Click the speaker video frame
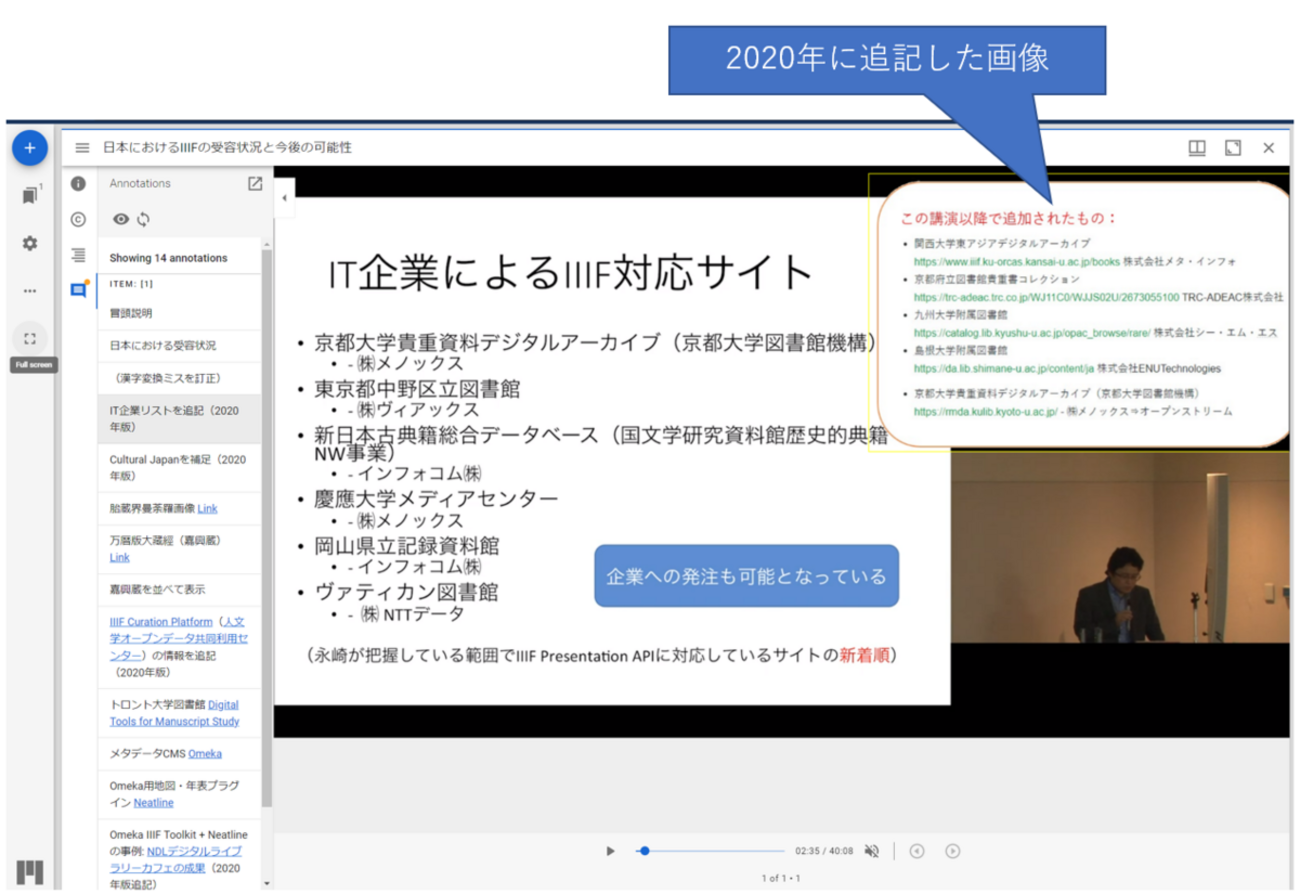The image size is (1300, 894). (1119, 548)
